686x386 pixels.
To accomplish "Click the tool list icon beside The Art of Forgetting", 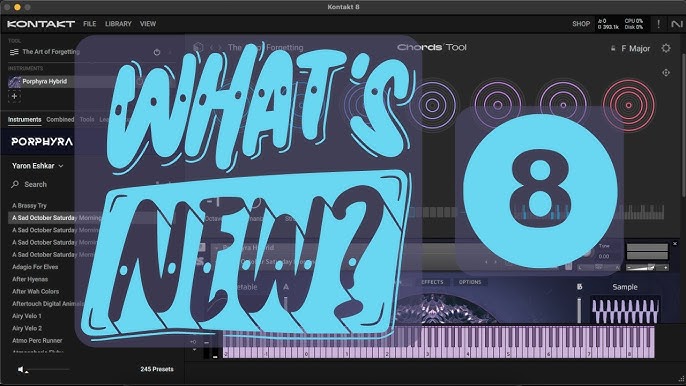I will click(14, 52).
